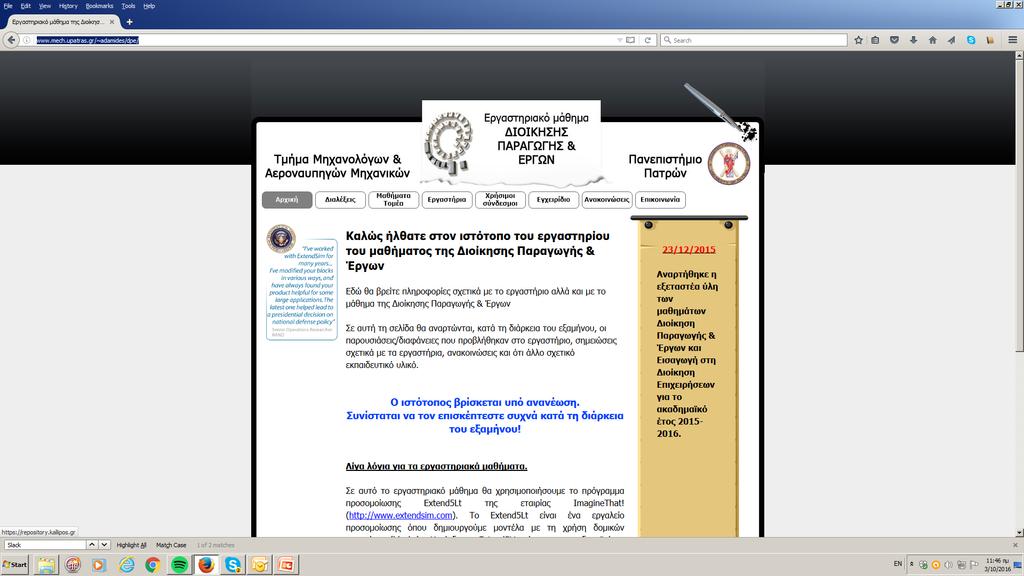Open the View menu
The width and height of the screenshot is (1024, 576).
click(x=44, y=6)
